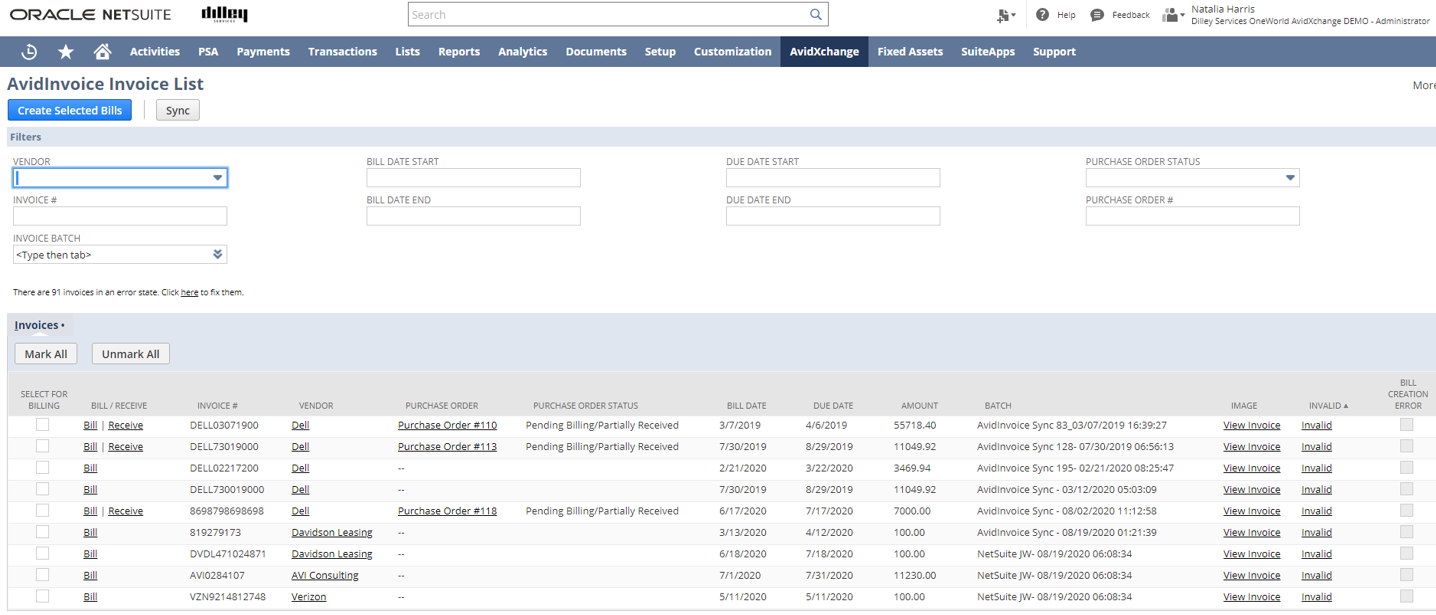Open the Analytics menu
This screenshot has height=615, width=1436.
523,52
